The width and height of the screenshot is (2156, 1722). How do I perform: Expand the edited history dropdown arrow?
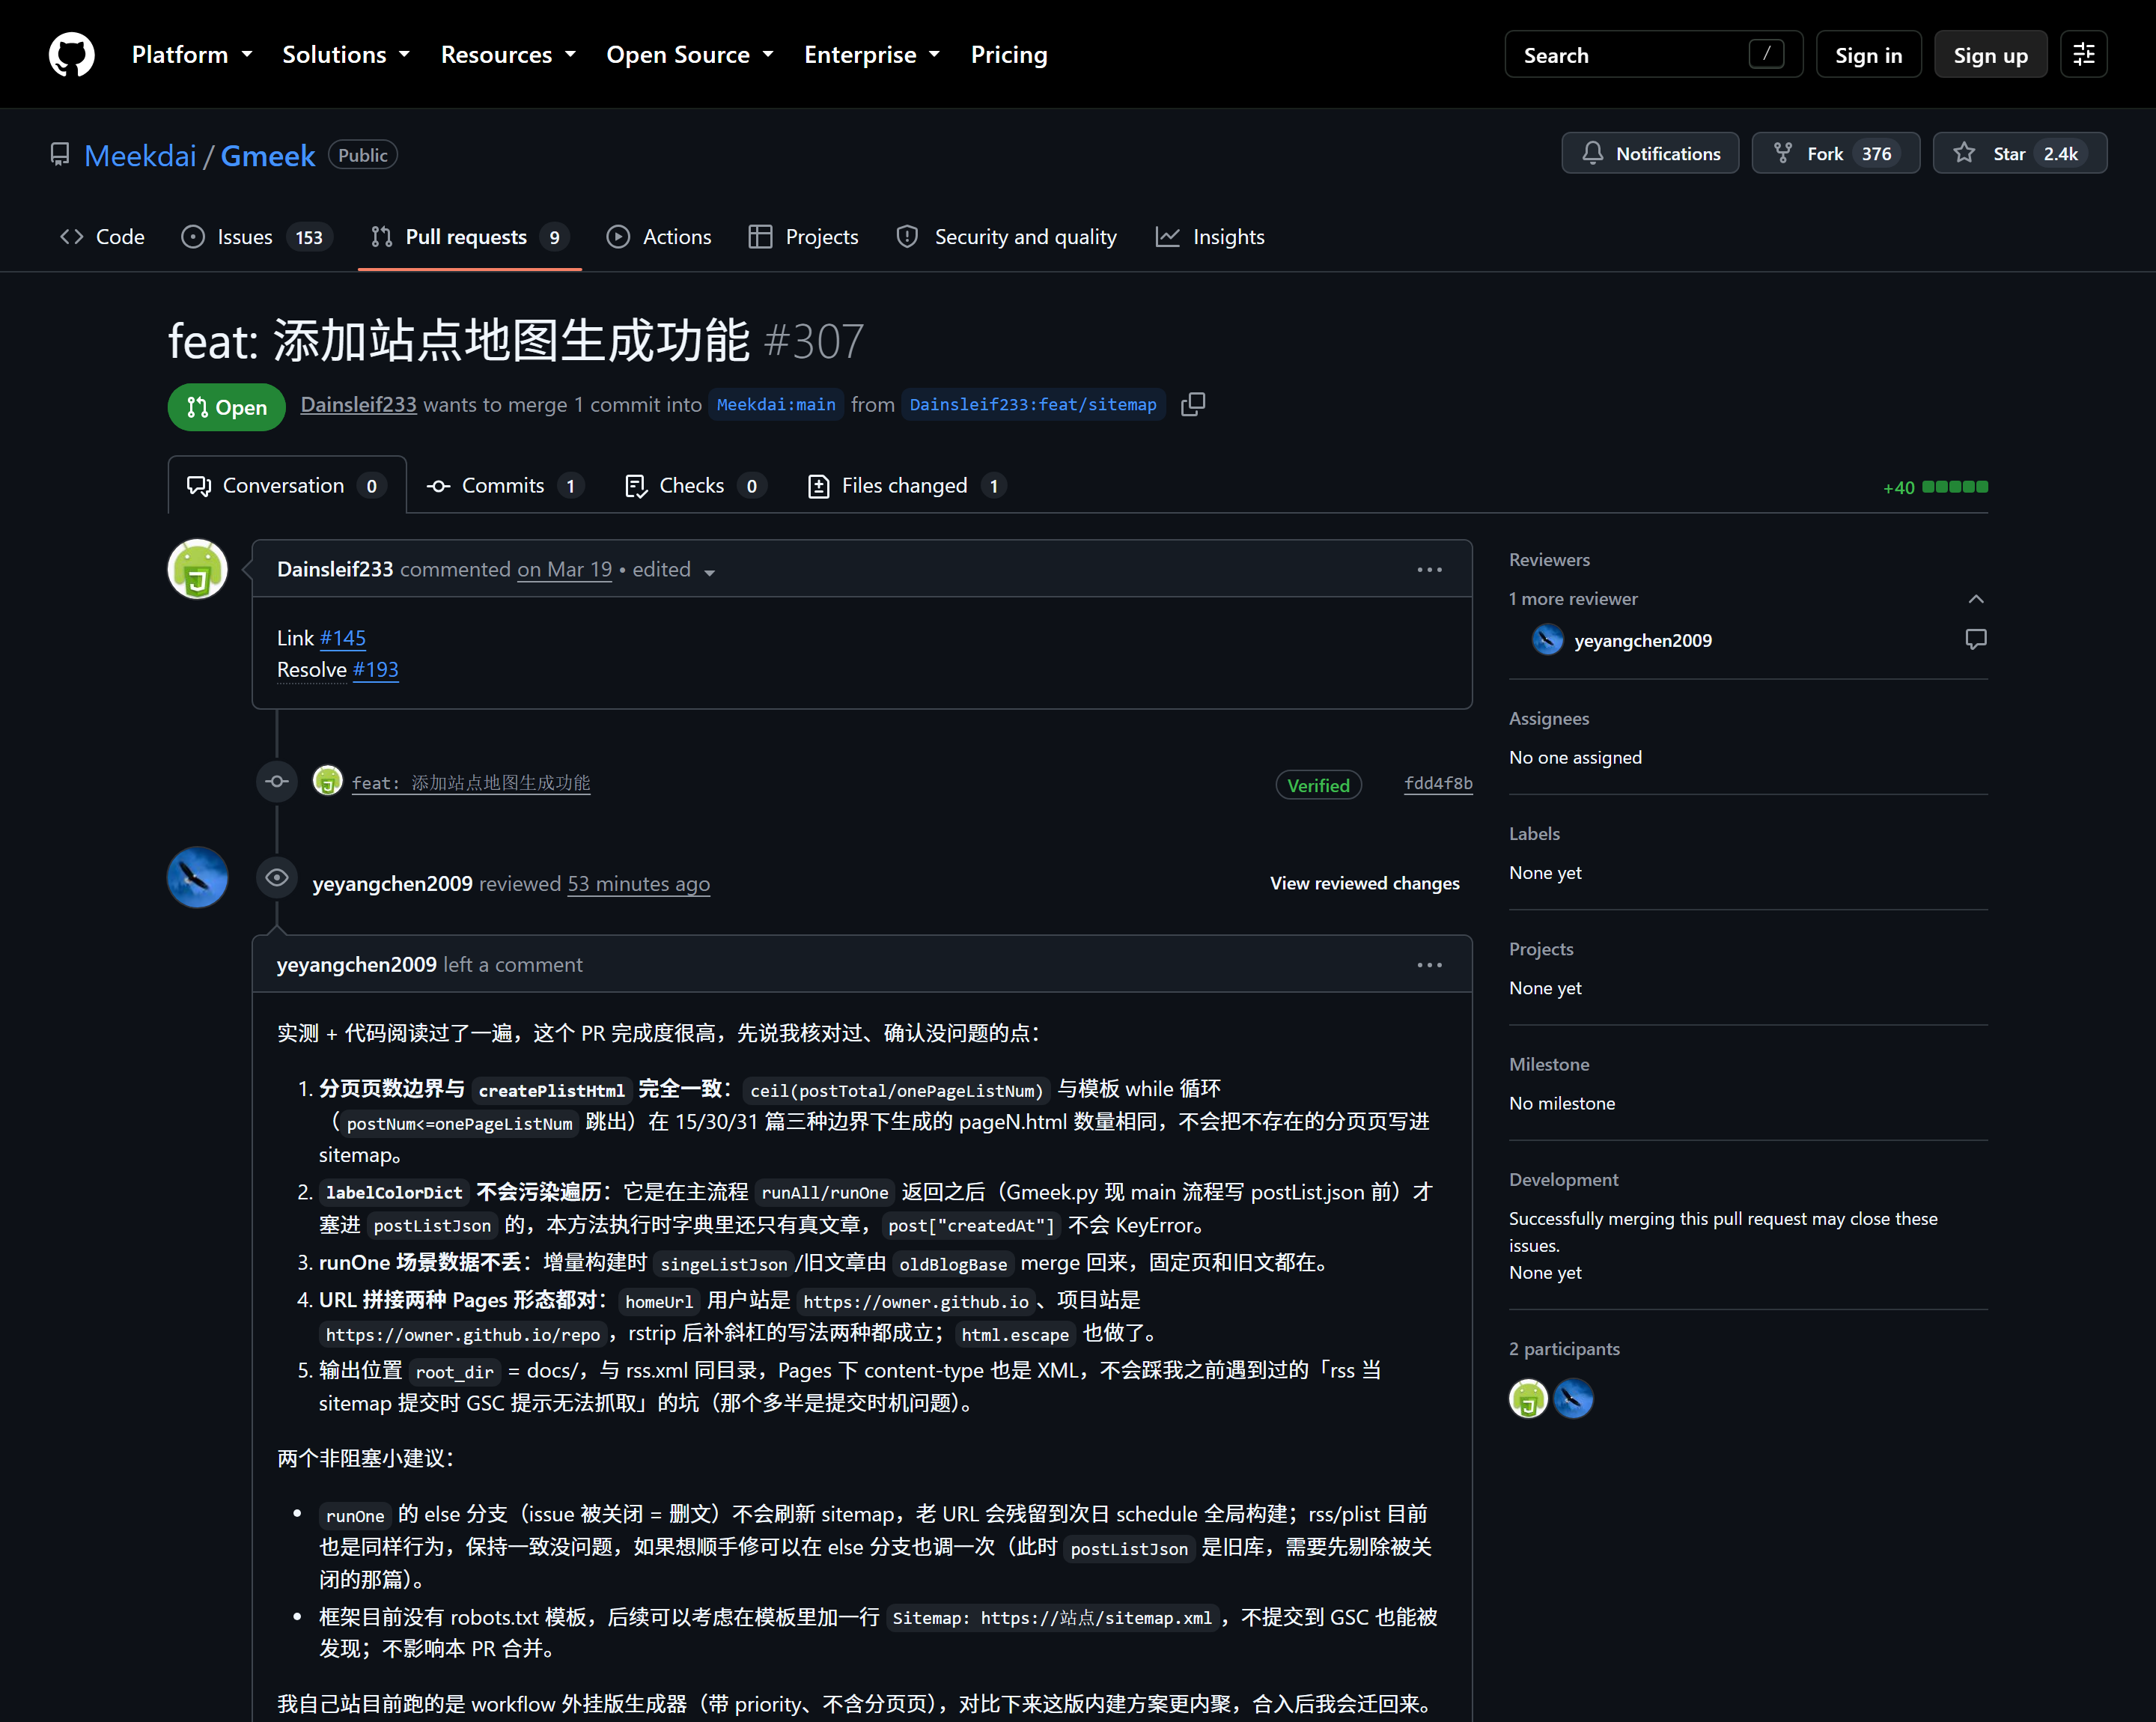(709, 572)
